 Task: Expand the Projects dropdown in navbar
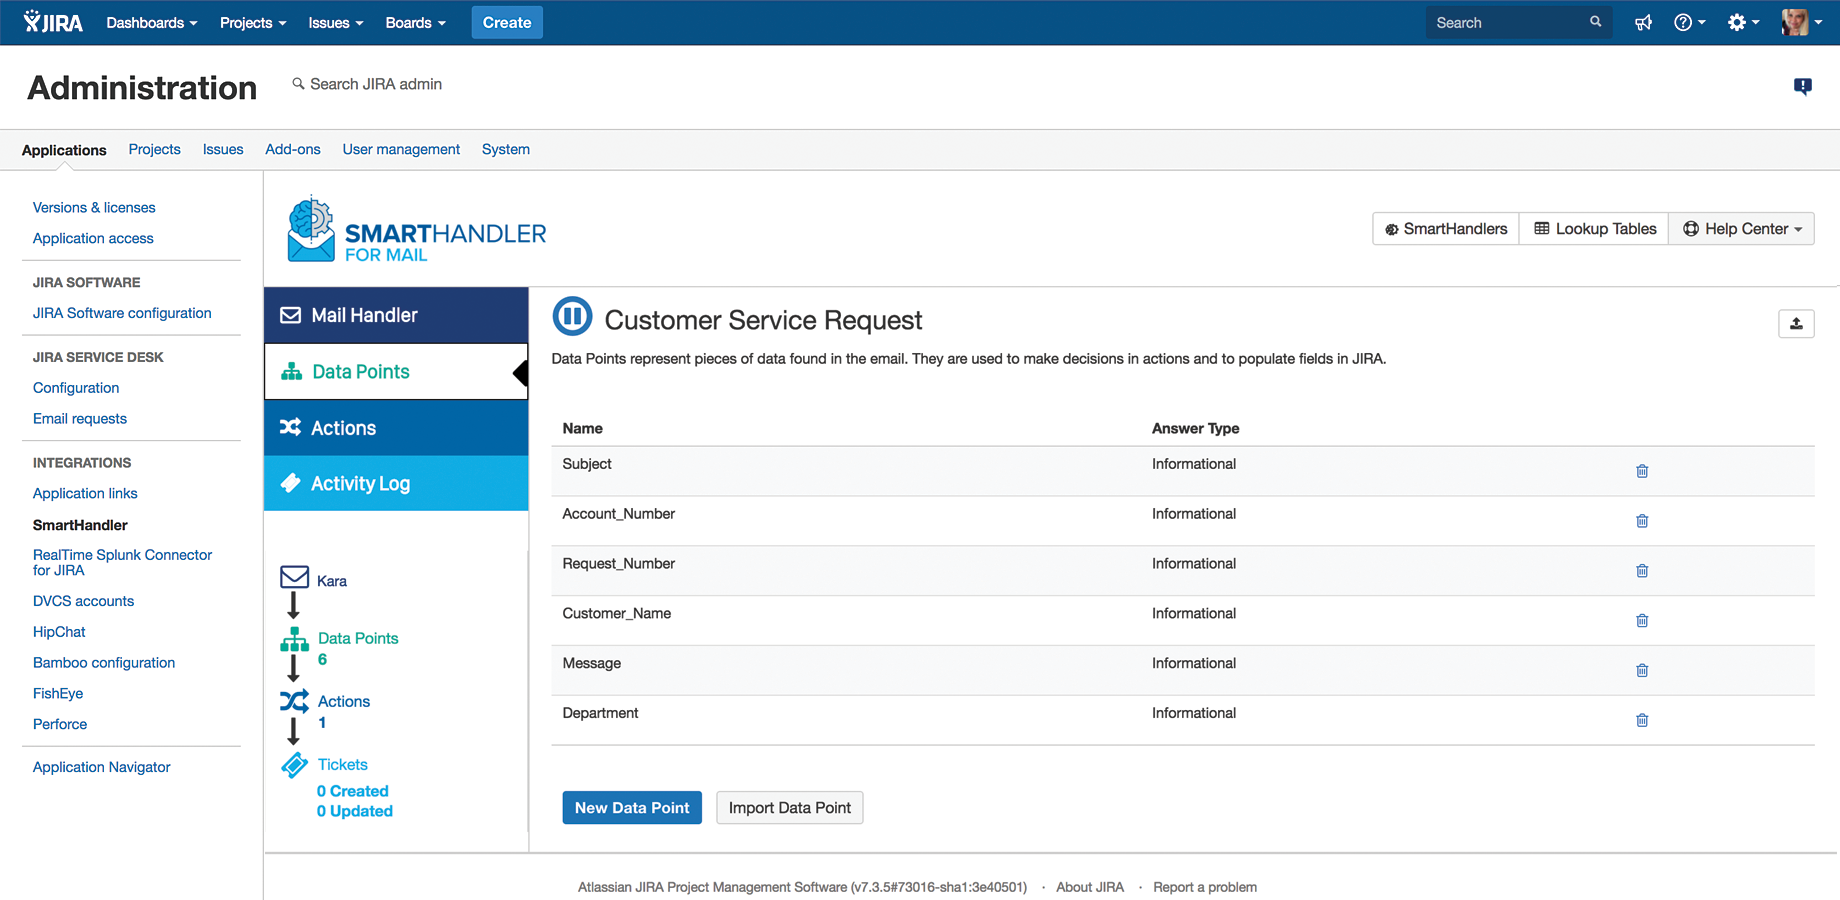pyautogui.click(x=253, y=22)
